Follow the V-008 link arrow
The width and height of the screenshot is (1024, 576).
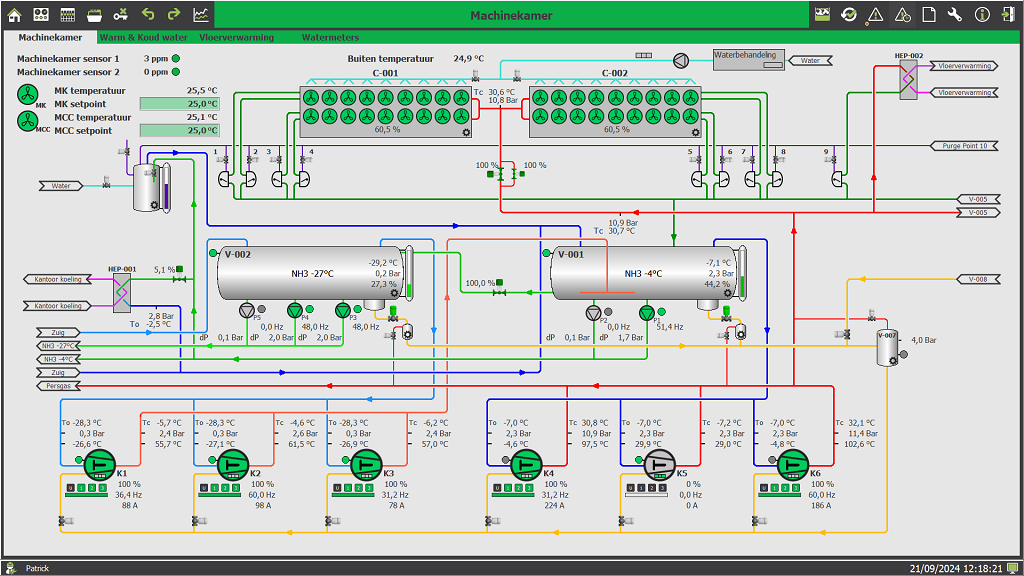(x=978, y=279)
